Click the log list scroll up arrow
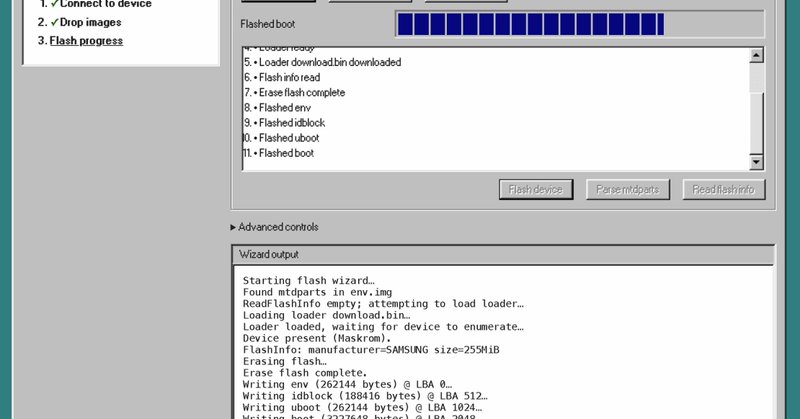This screenshot has width=800, height=419. (x=756, y=55)
